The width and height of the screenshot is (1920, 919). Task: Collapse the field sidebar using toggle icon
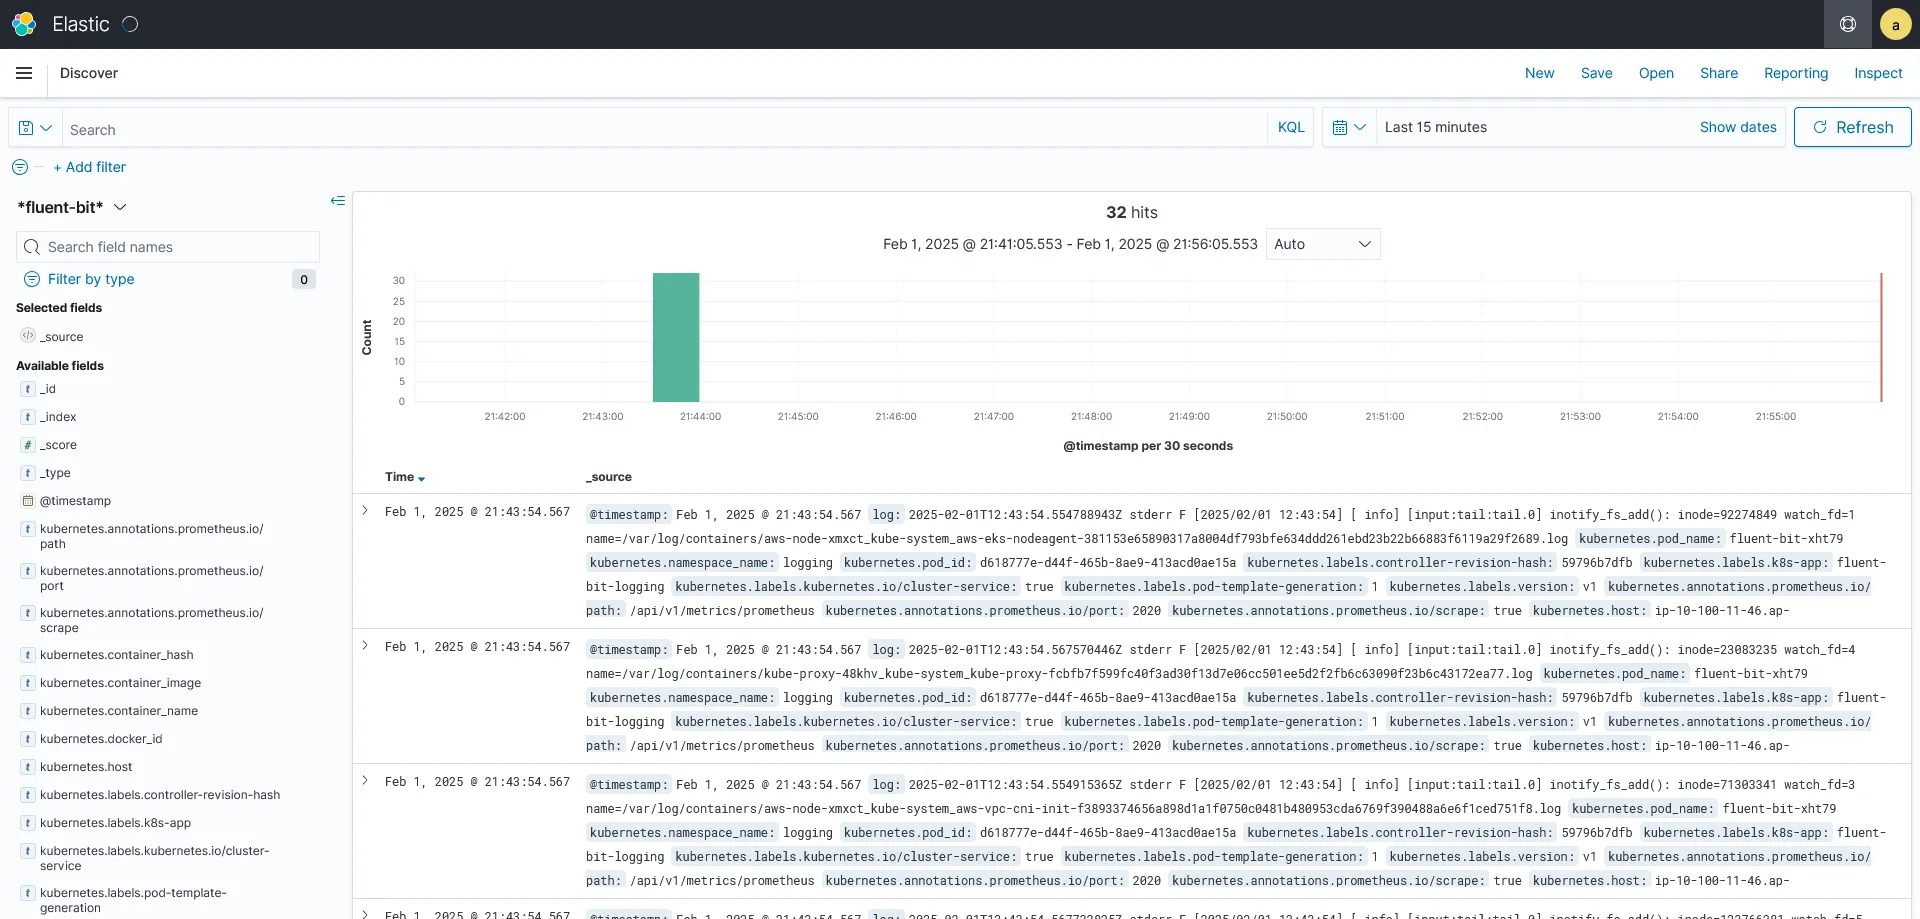point(338,201)
